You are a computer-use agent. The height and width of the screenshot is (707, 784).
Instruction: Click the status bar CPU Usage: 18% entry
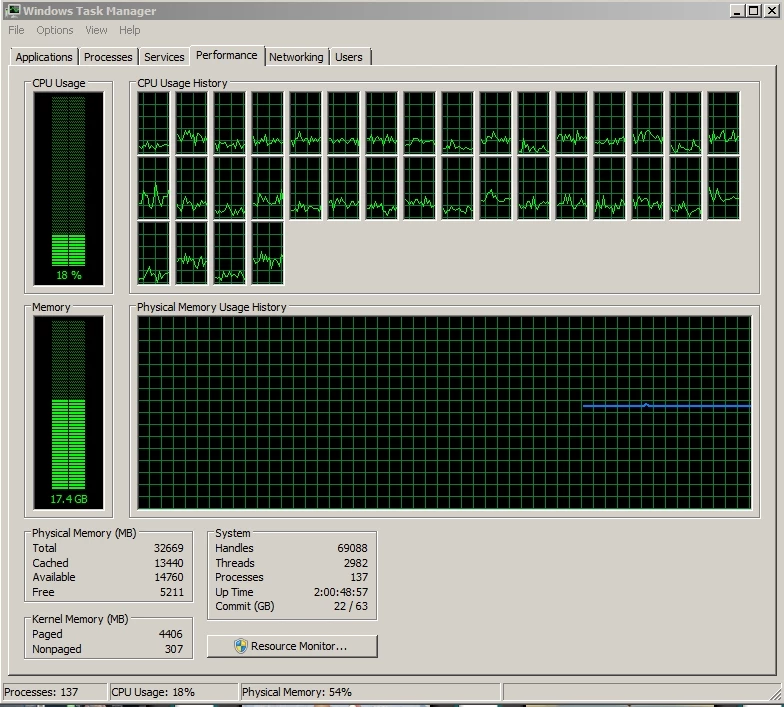(x=174, y=692)
